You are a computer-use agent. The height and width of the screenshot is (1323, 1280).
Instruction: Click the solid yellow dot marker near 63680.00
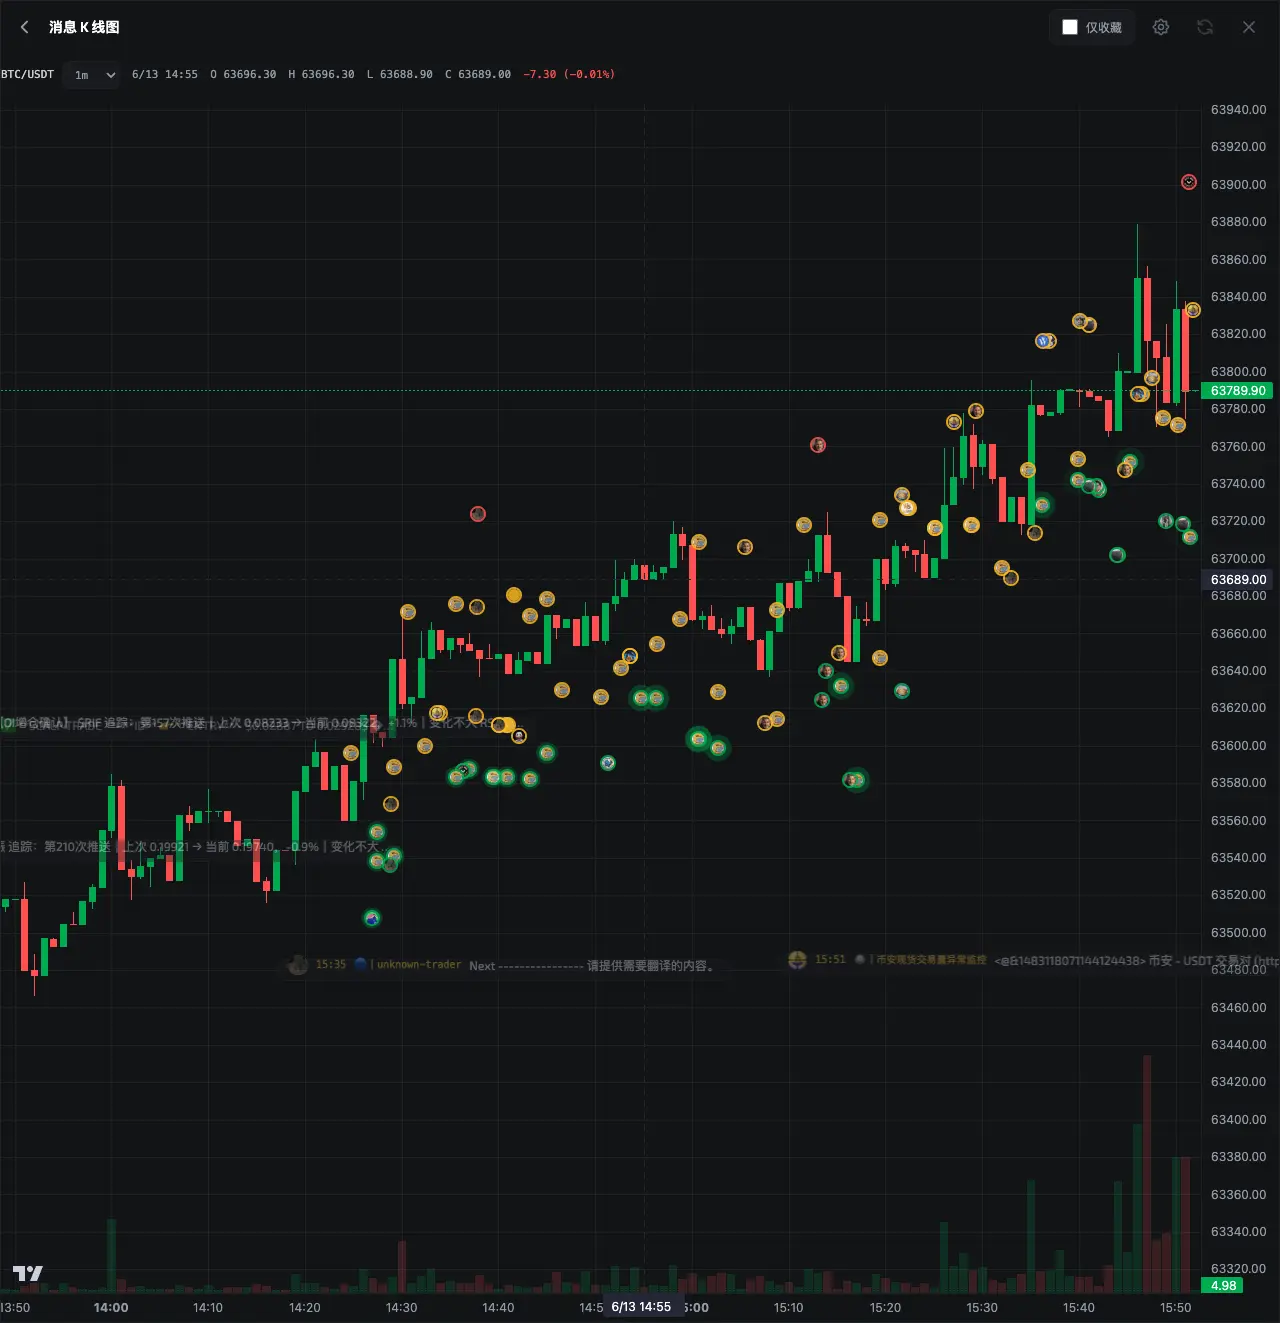coord(514,595)
